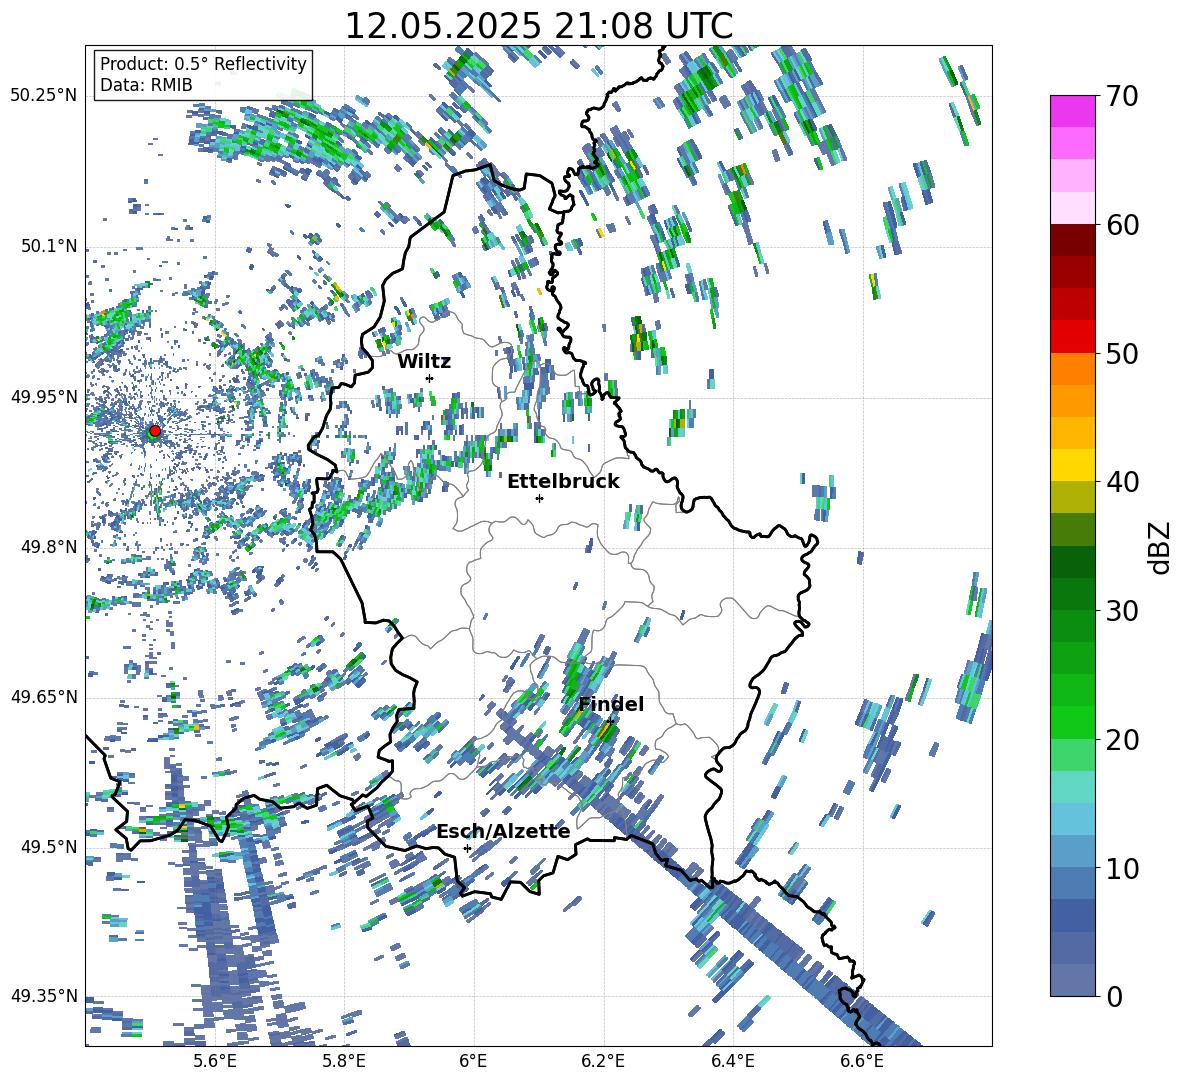Click the 49.8°N latitude label
1184x1081 pixels.
(x=49, y=547)
